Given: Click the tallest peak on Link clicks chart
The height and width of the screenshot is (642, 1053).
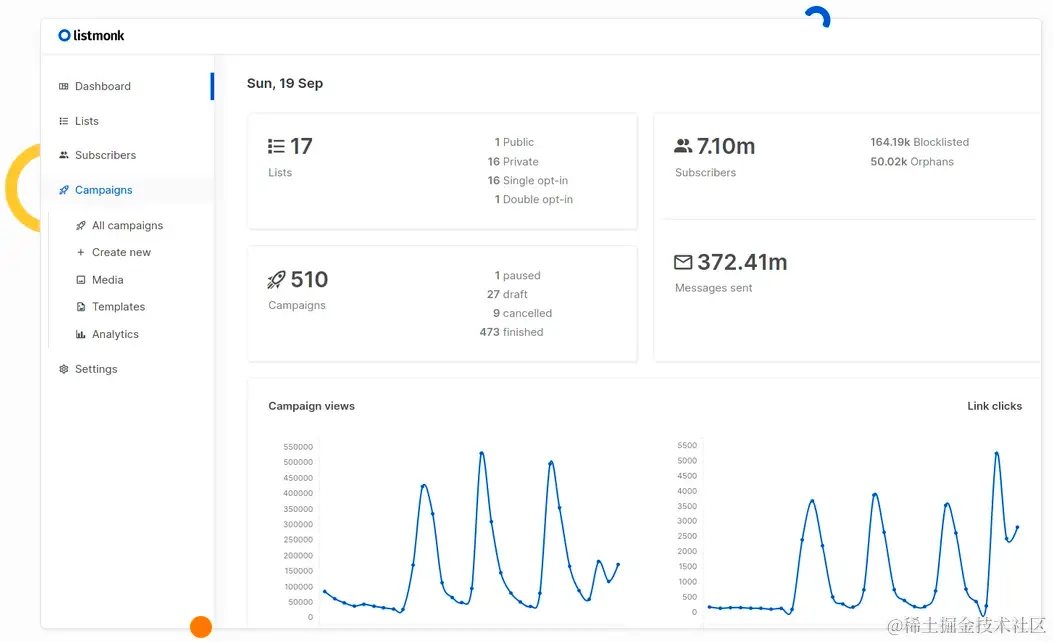Looking at the screenshot, I should [997, 453].
